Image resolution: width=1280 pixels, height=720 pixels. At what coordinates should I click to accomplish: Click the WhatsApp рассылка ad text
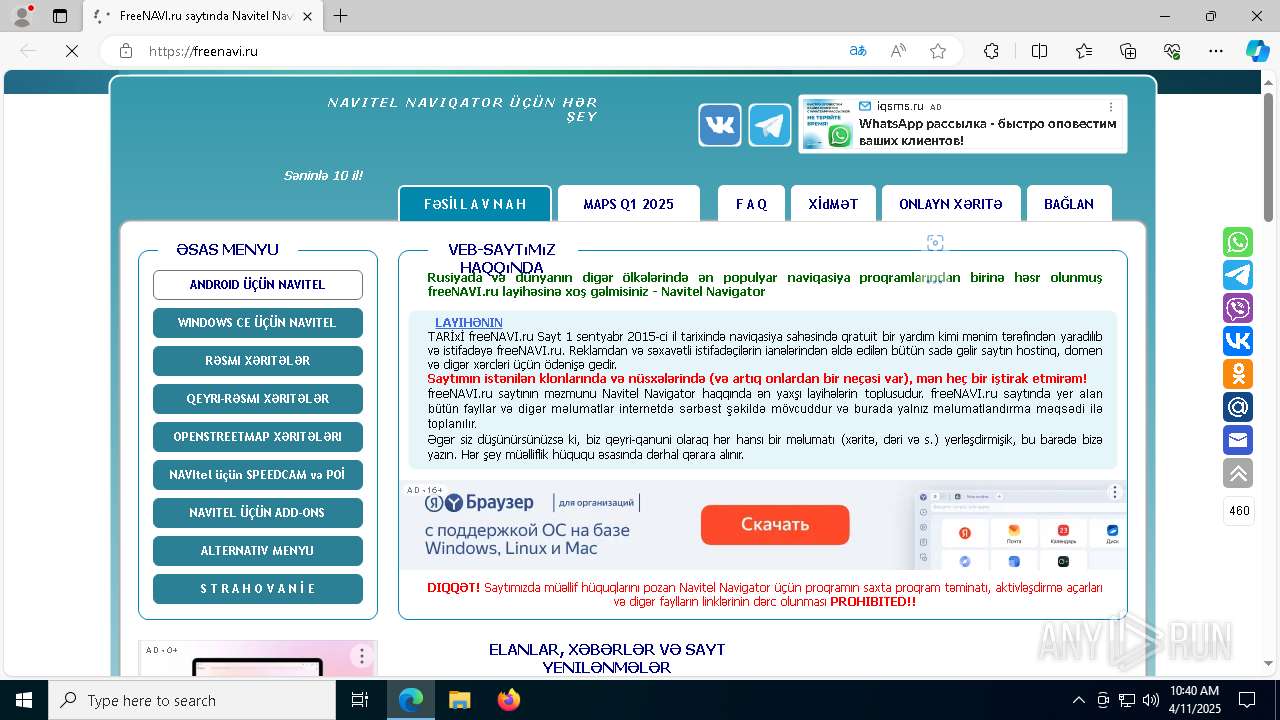click(988, 132)
